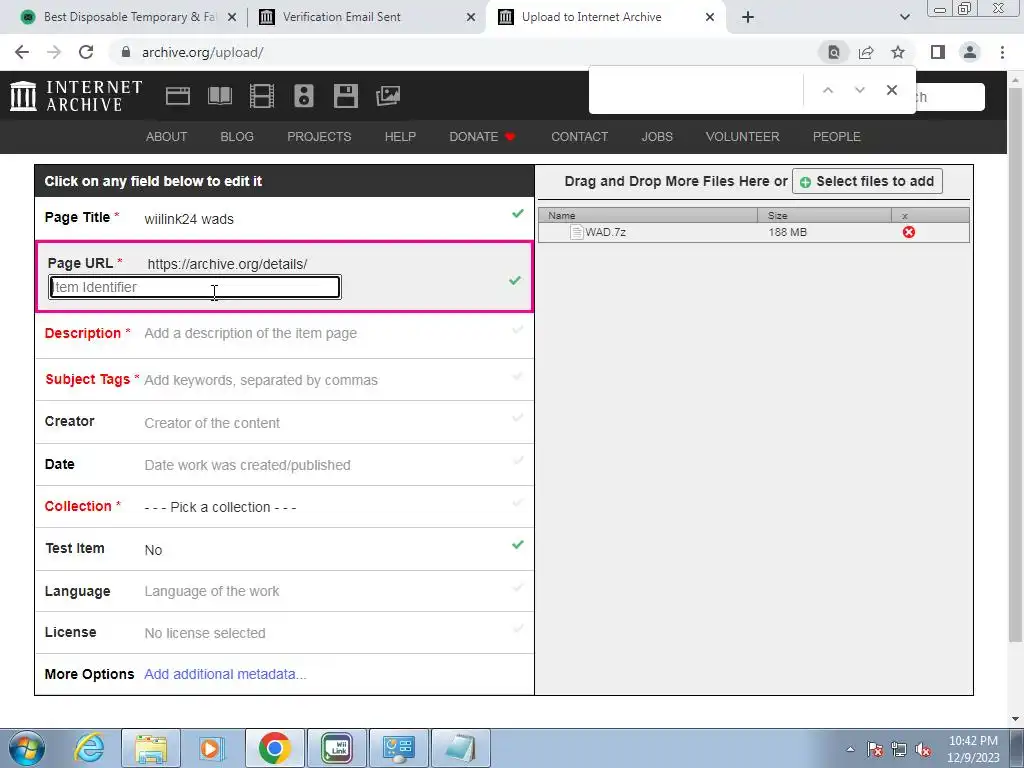Screen dimensions: 1024x768
Task: Jump to next find result arrow
Action: [x=859, y=90]
